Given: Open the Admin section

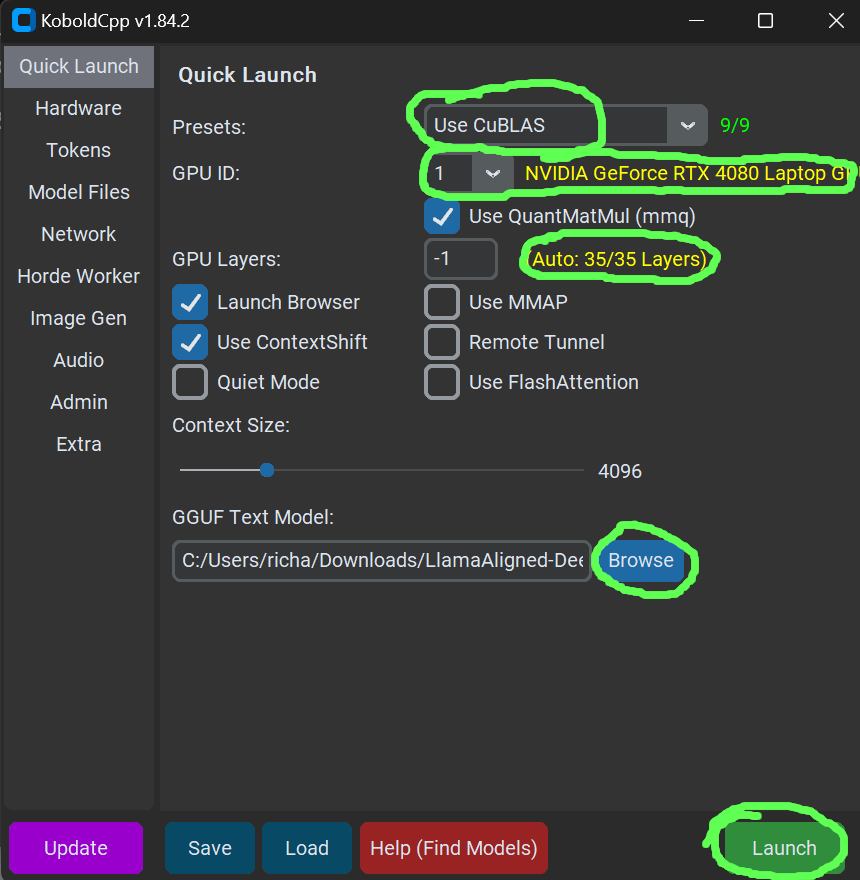Looking at the screenshot, I should [x=78, y=402].
